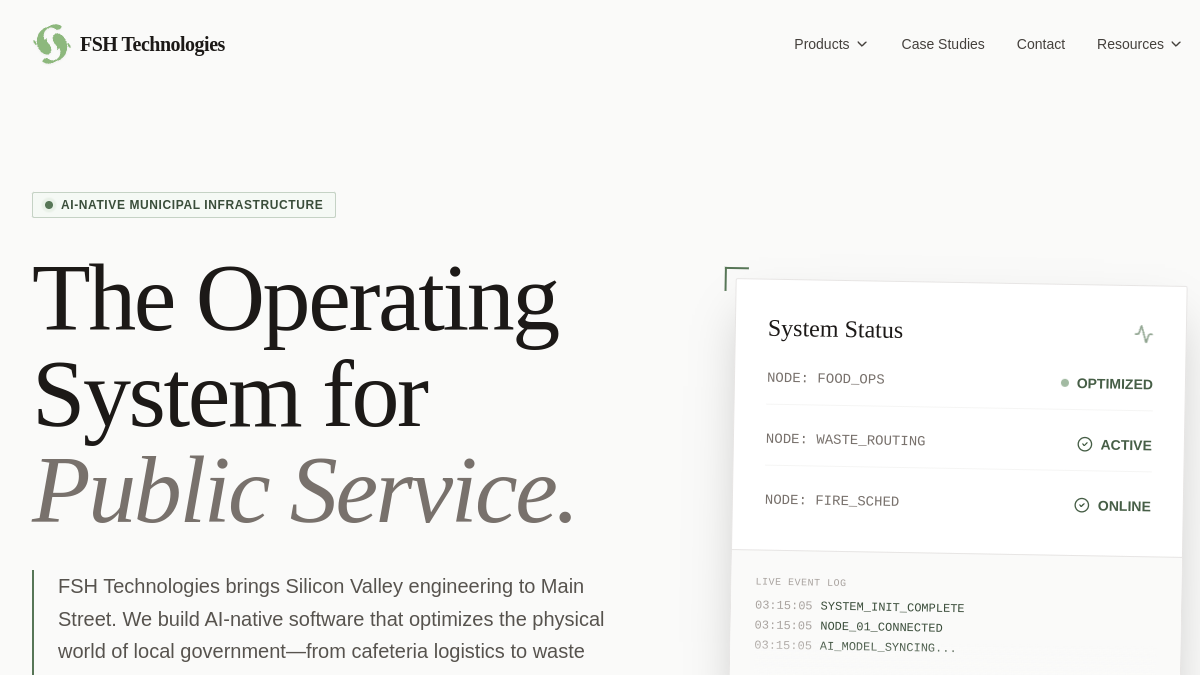Click the activity pulse icon in System Status

coord(1144,334)
